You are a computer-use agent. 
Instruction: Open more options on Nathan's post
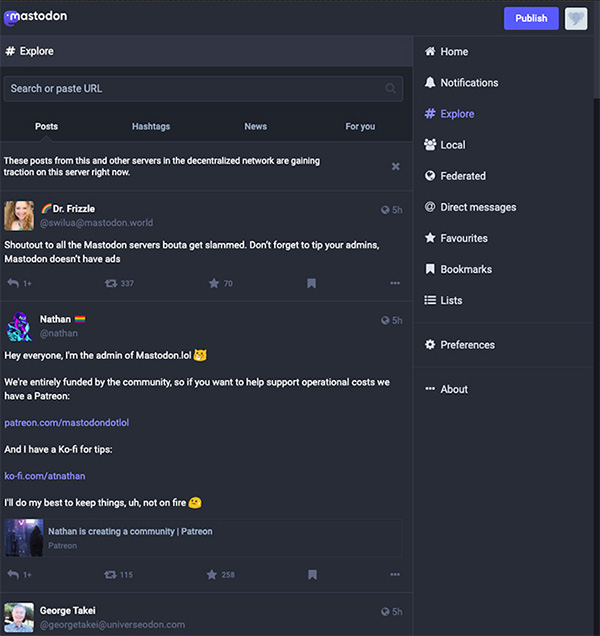click(x=395, y=574)
